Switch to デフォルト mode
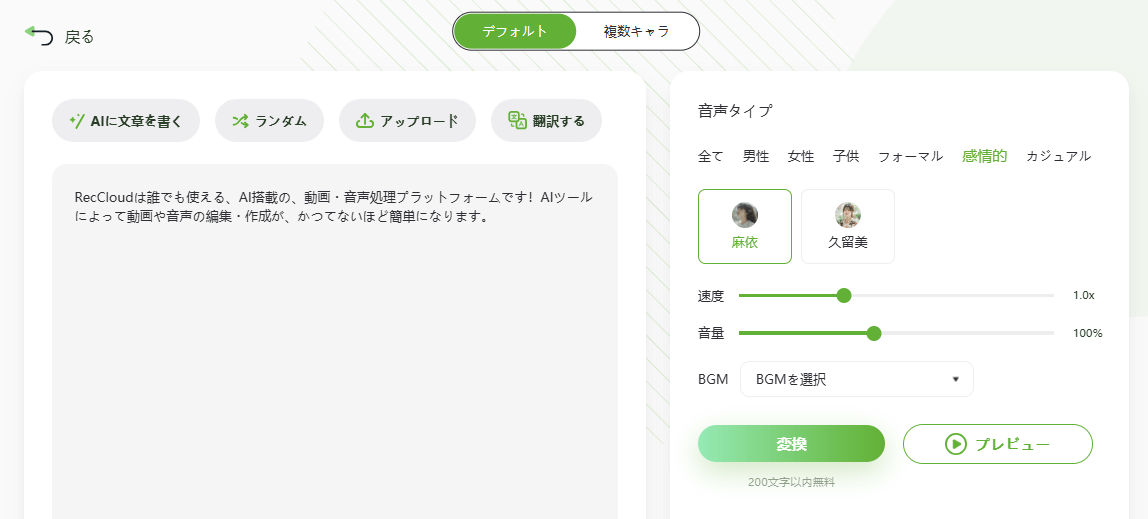The image size is (1148, 519). point(515,31)
